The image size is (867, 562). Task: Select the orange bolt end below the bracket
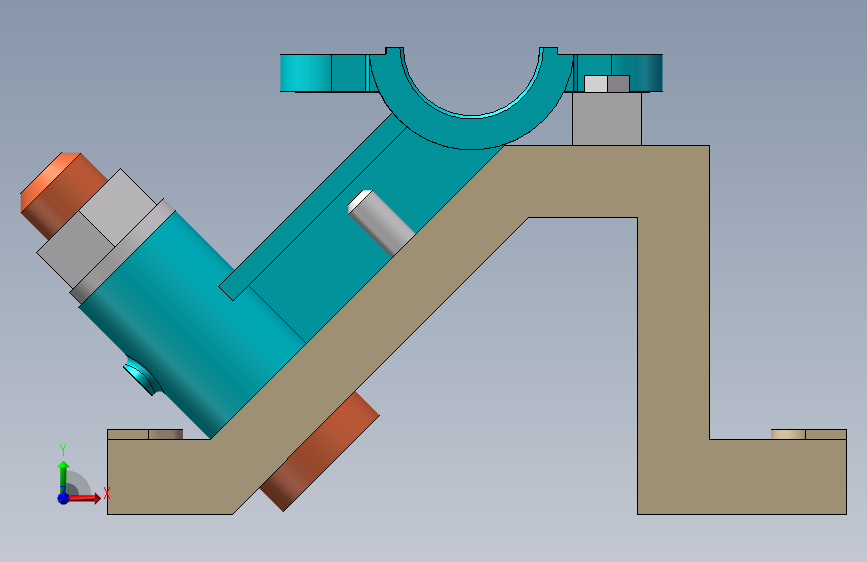click(x=320, y=452)
